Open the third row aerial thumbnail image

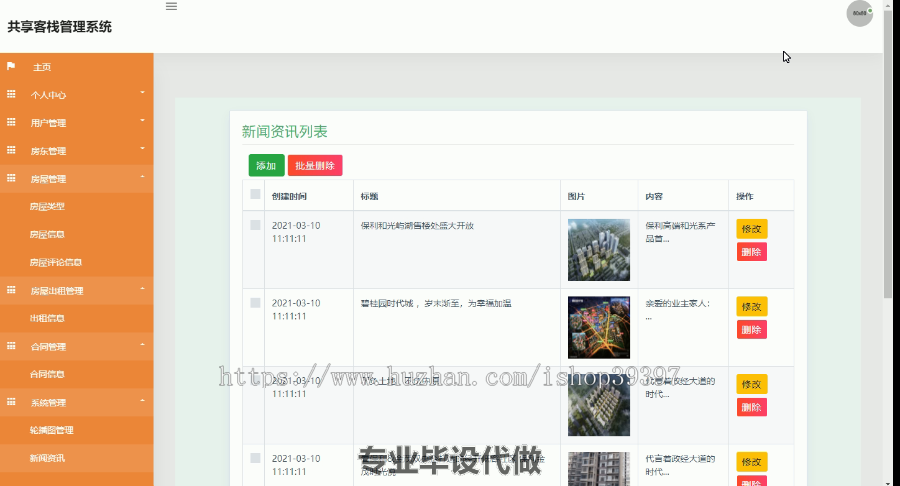pyautogui.click(x=599, y=405)
